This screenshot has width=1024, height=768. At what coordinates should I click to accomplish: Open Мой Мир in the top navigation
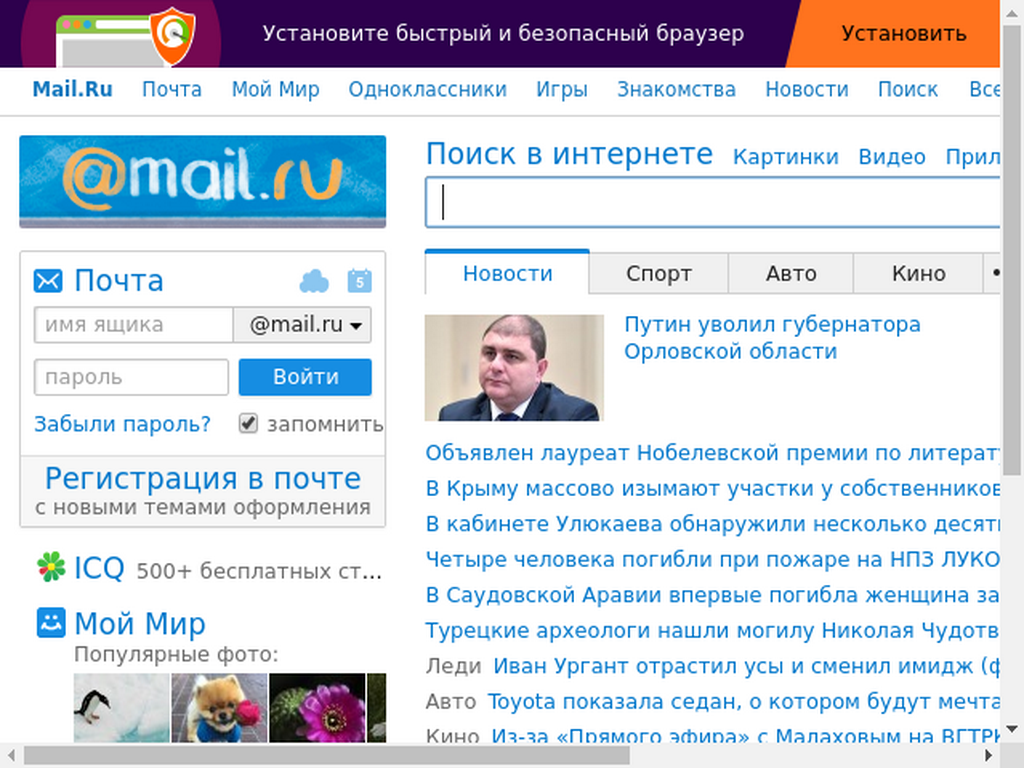[x=276, y=89]
